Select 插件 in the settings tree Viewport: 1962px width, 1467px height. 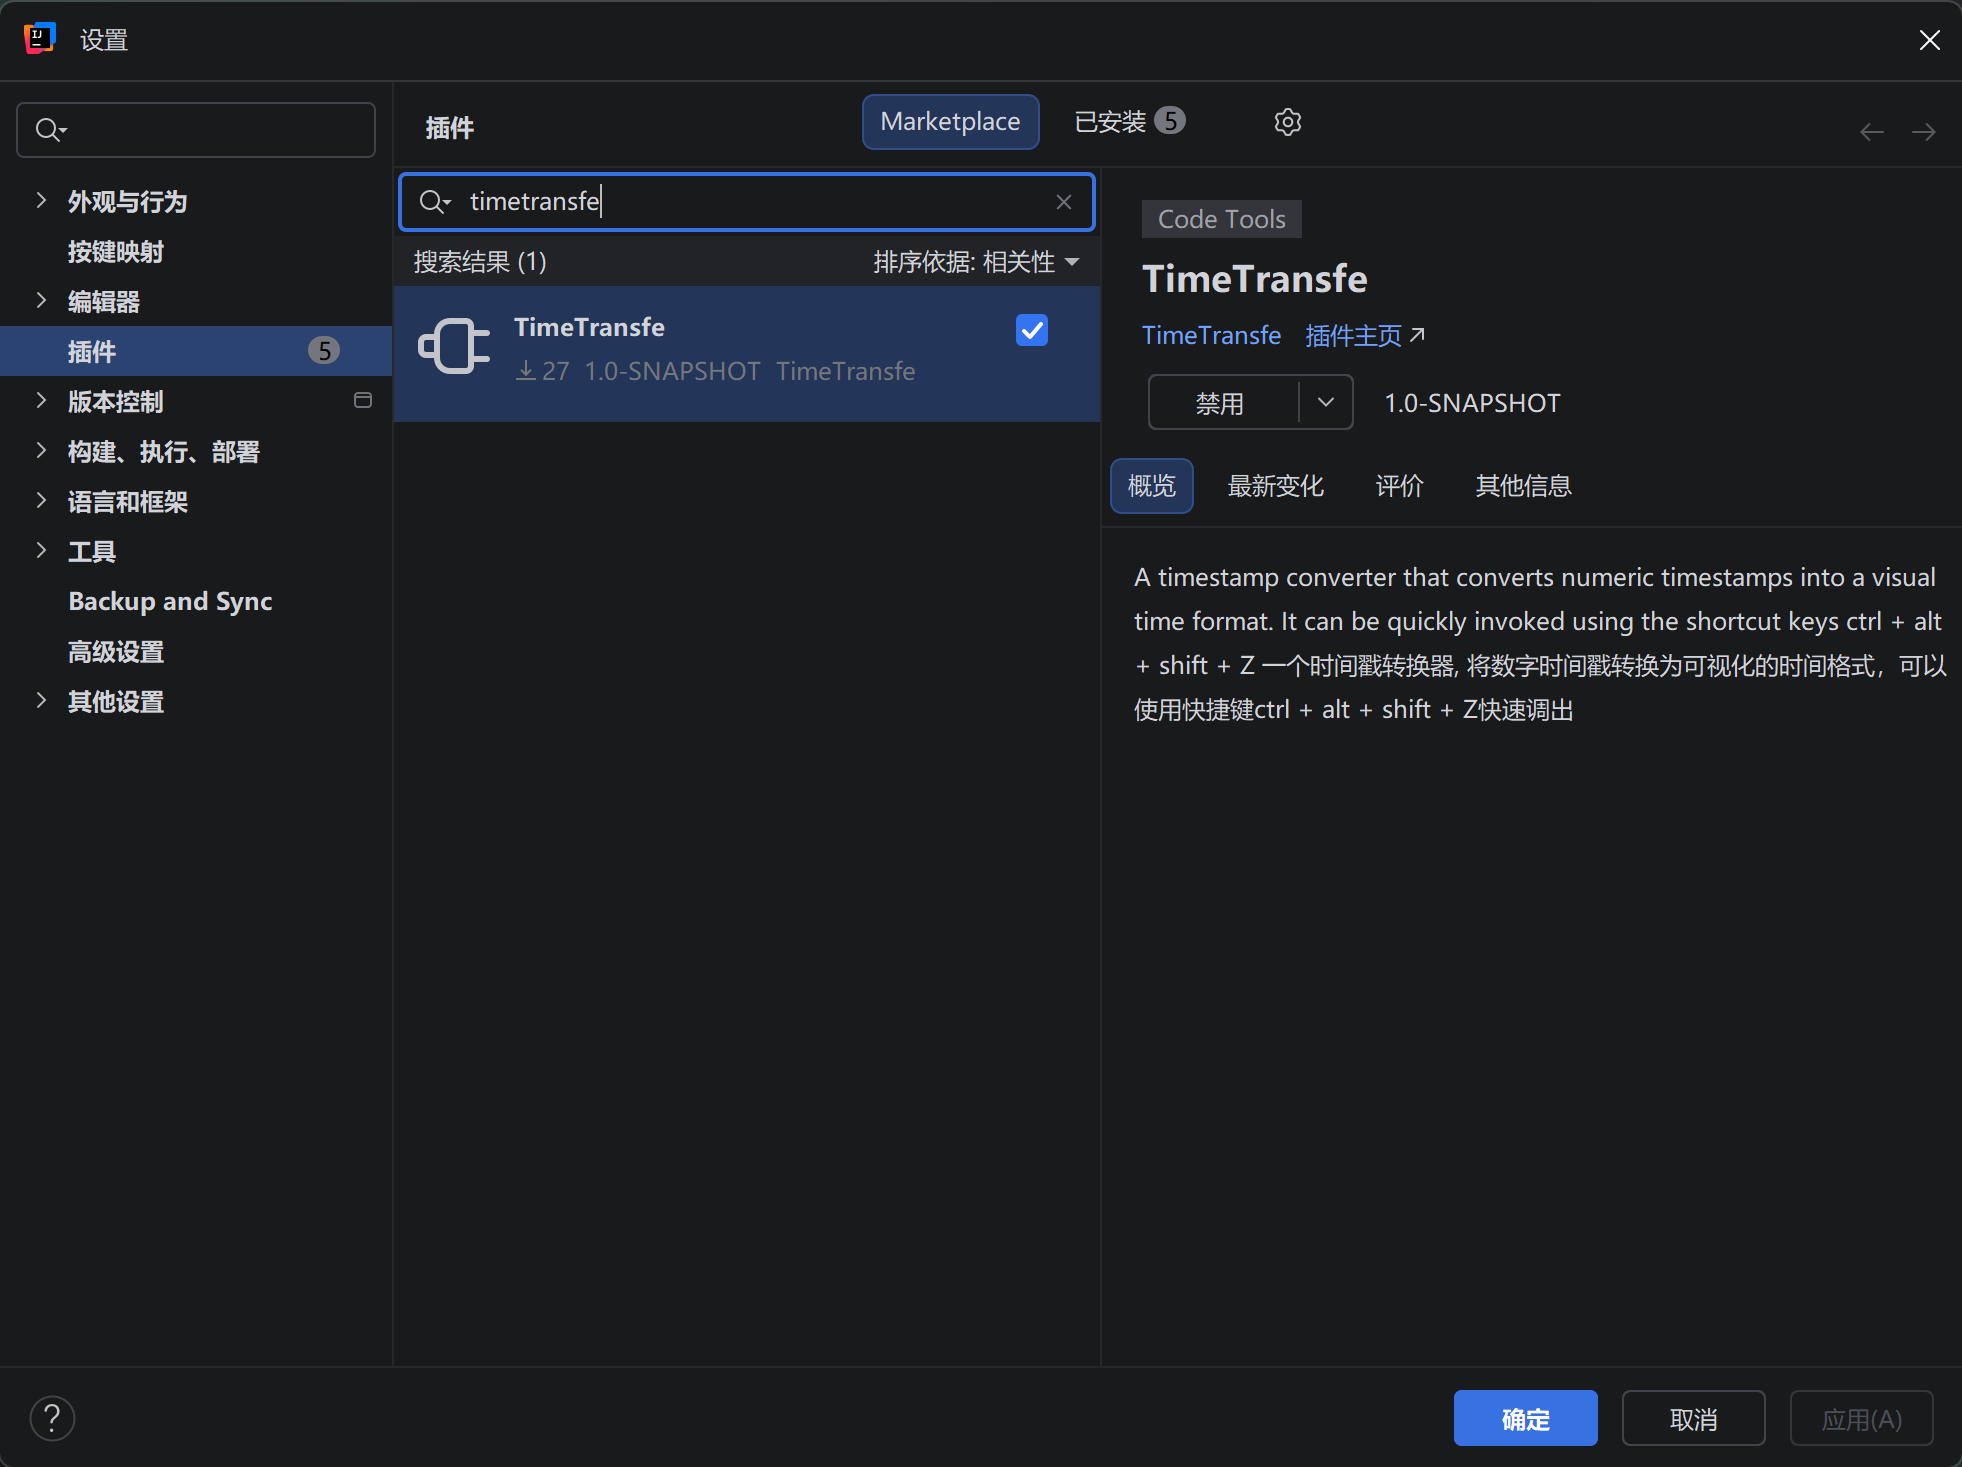click(196, 351)
